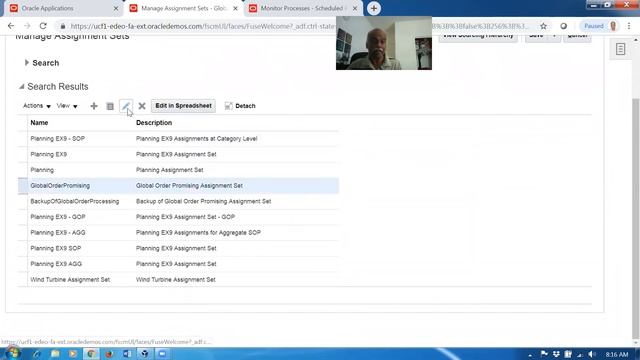
Task: Select the Planning EX9 - AGG row
Action: pyautogui.click(x=178, y=233)
